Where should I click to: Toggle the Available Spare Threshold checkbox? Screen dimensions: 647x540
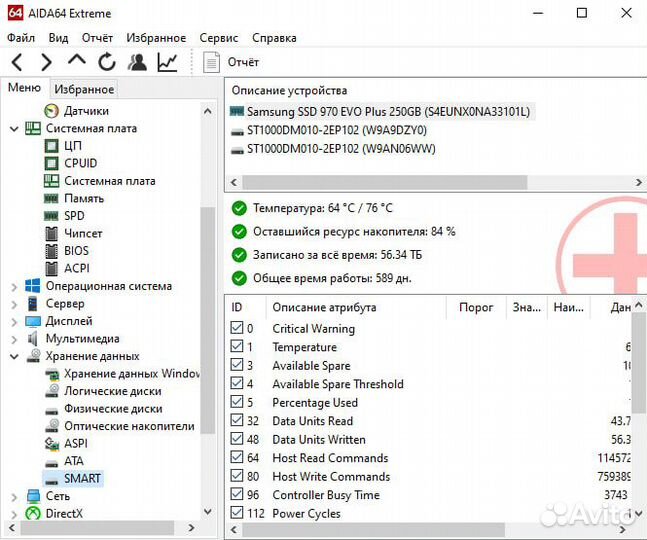[236, 383]
